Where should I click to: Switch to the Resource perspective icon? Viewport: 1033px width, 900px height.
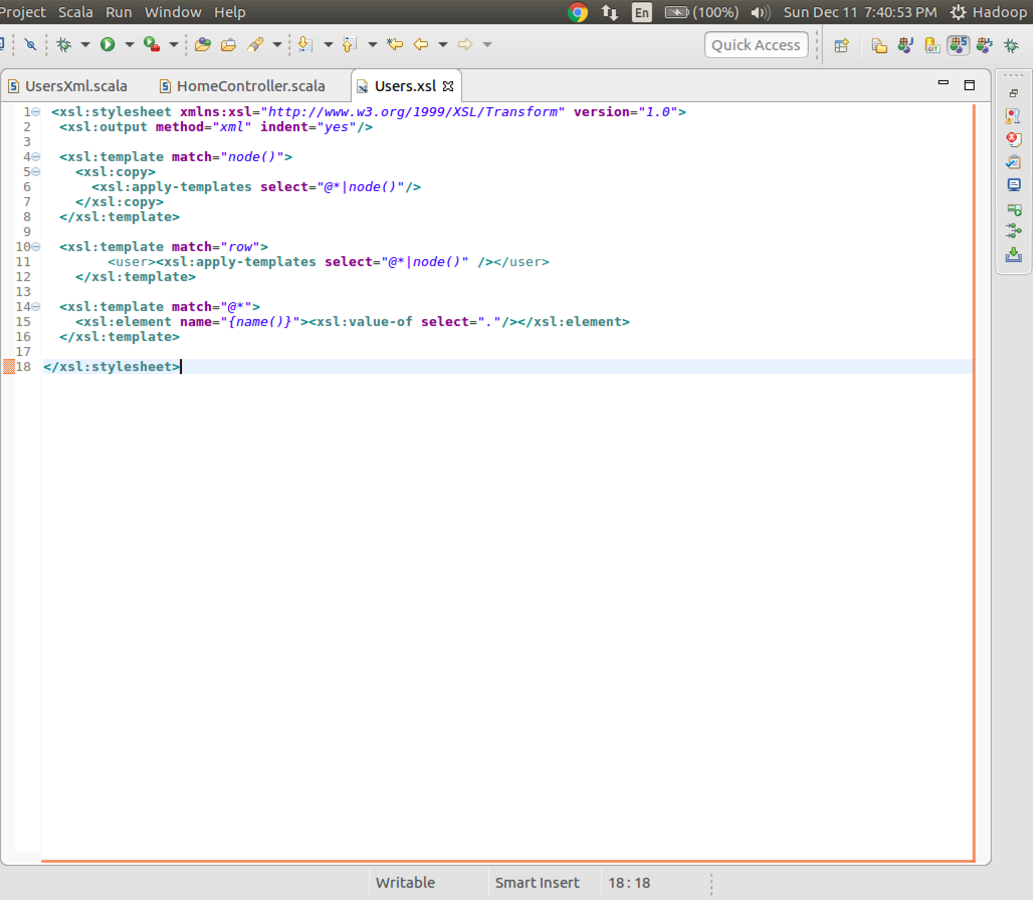(879, 45)
